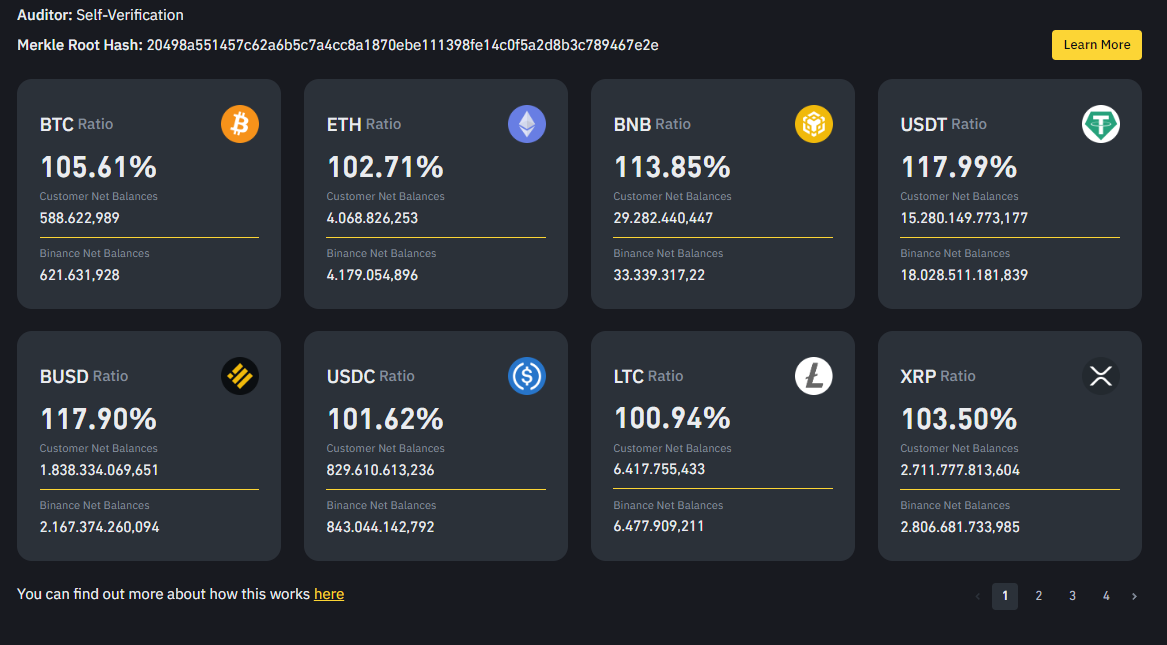This screenshot has width=1167, height=645.
Task: Advance with the next page arrow
Action: pos(1134,596)
